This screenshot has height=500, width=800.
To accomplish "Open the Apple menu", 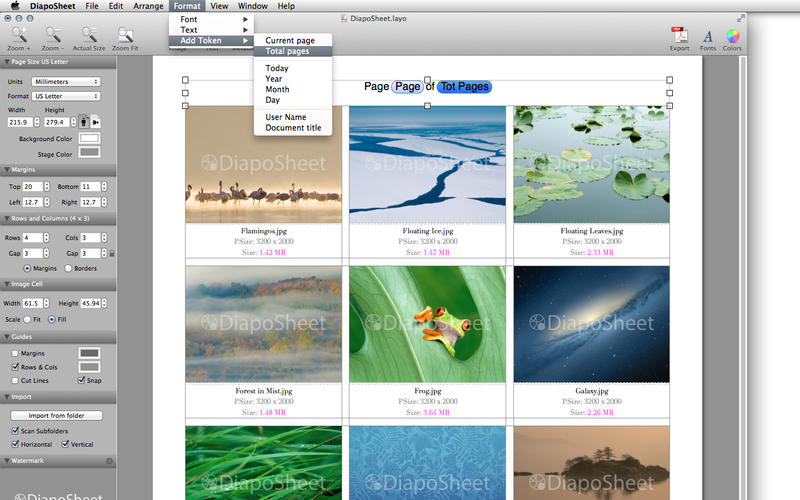I will coord(15,6).
